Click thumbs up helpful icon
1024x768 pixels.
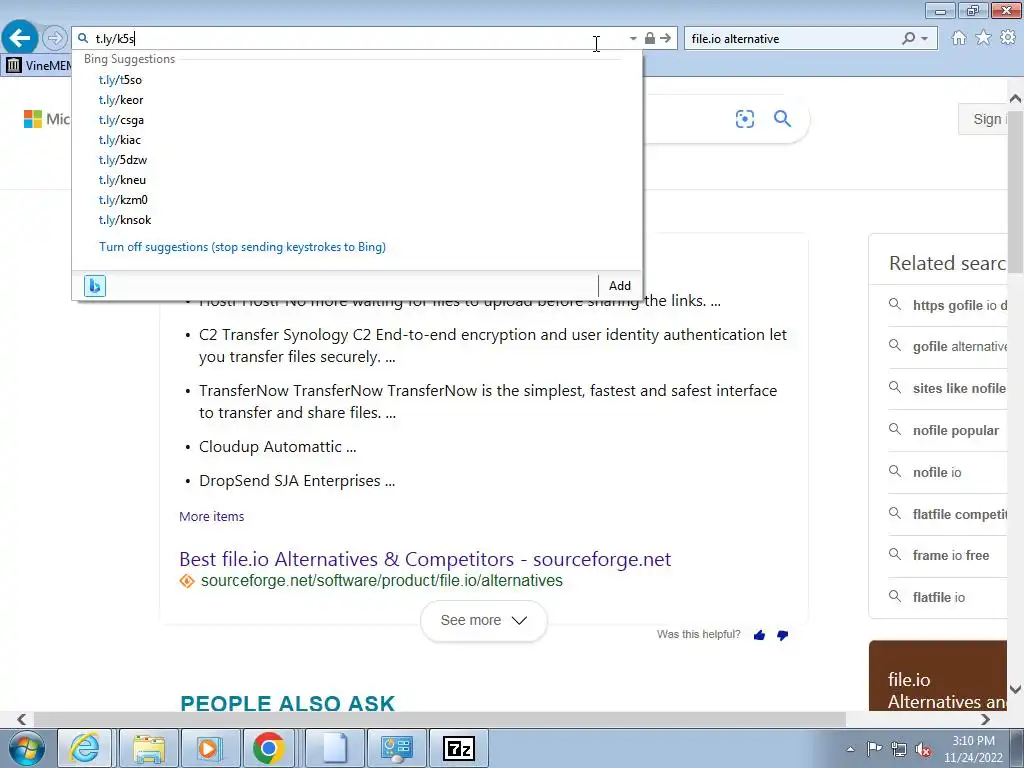tap(759, 635)
